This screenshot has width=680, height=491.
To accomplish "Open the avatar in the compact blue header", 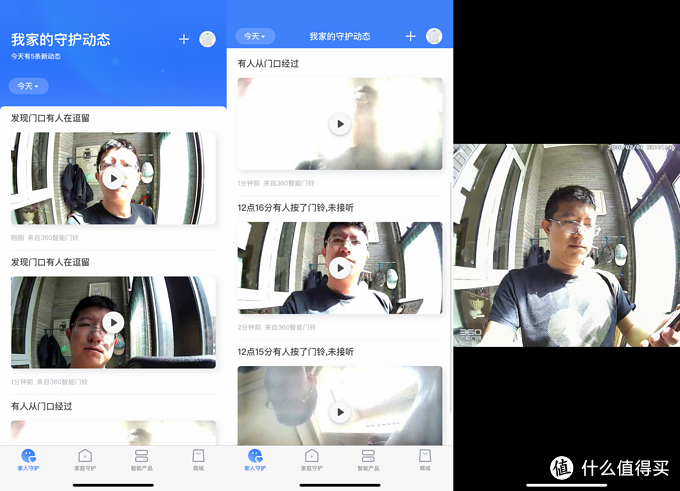I will point(434,36).
